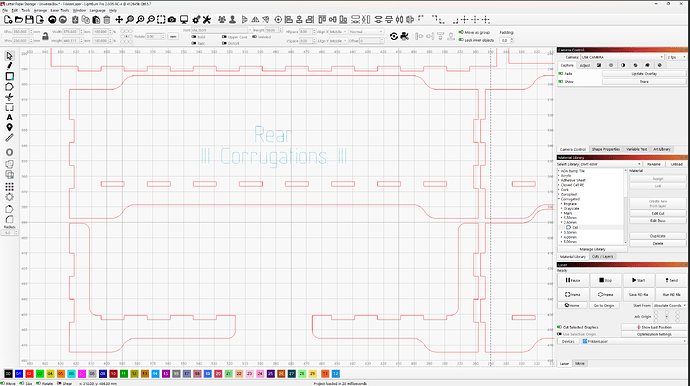
Task: Toggle camera Show switch
Action: click(x=561, y=81)
